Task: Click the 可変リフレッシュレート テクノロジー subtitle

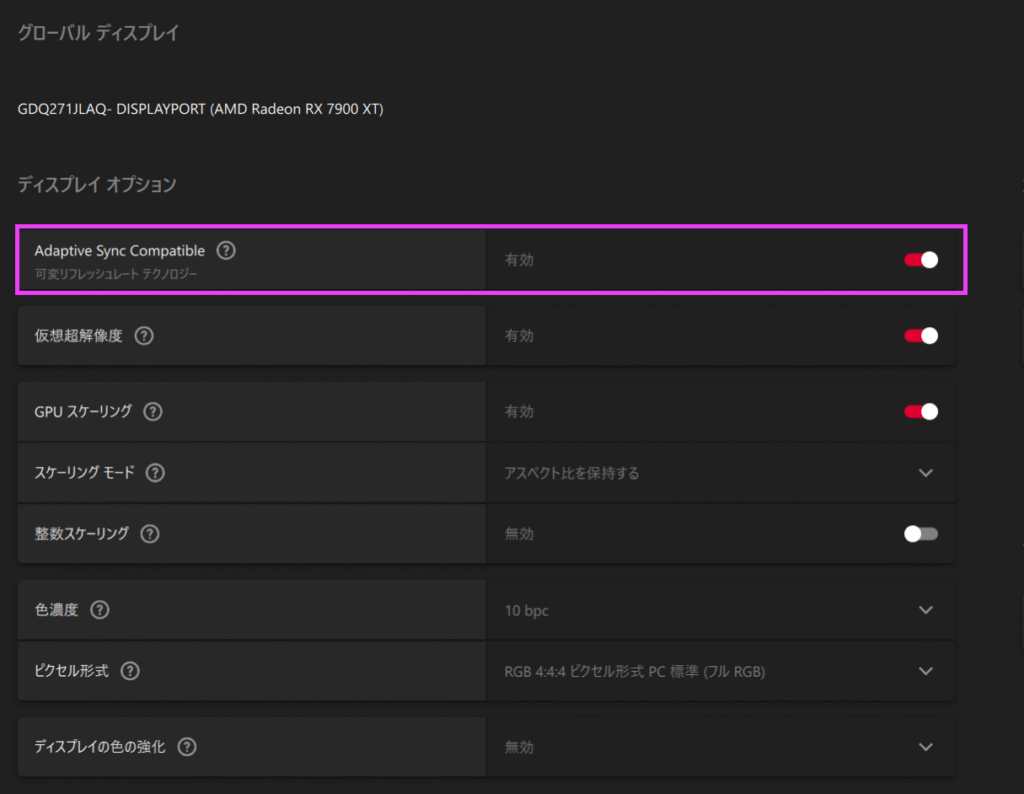Action: (x=116, y=273)
